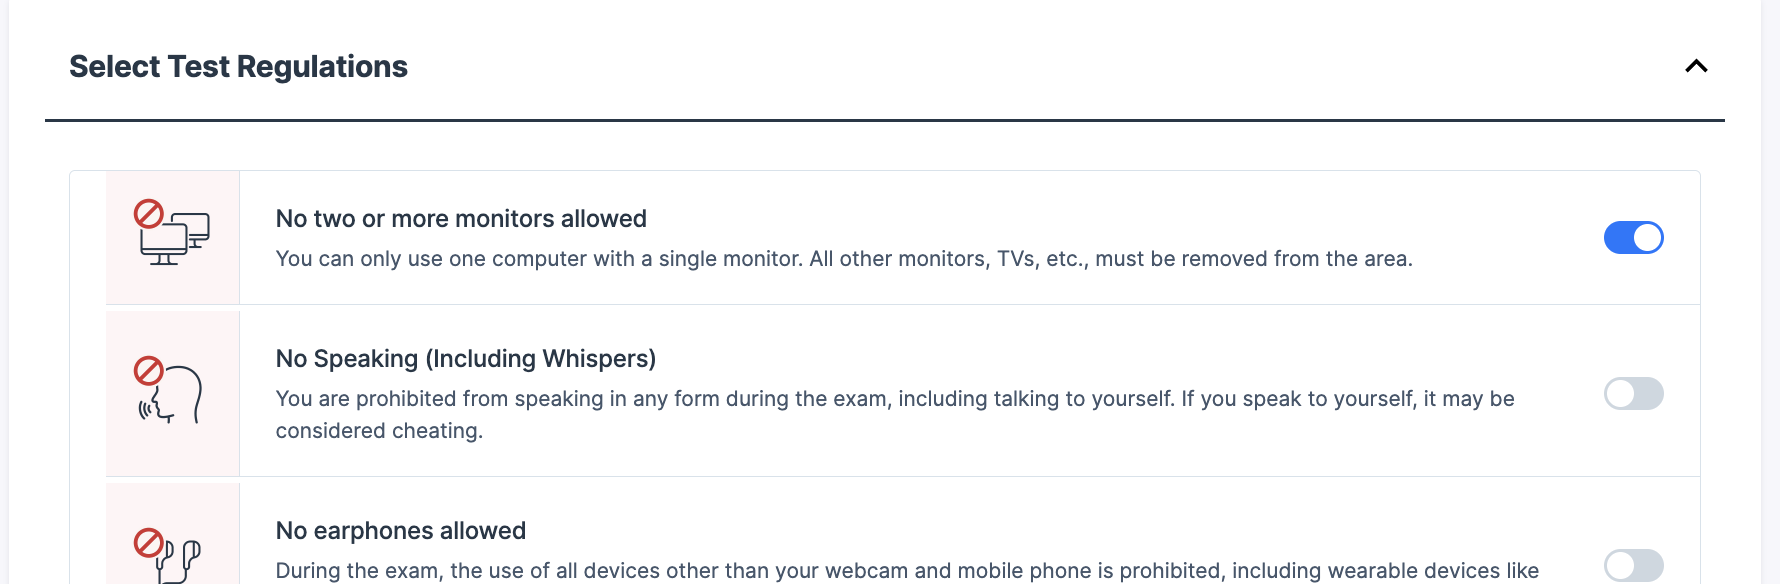Click the sound waves beside the speaking head
This screenshot has height=584, width=1780.
pos(148,408)
